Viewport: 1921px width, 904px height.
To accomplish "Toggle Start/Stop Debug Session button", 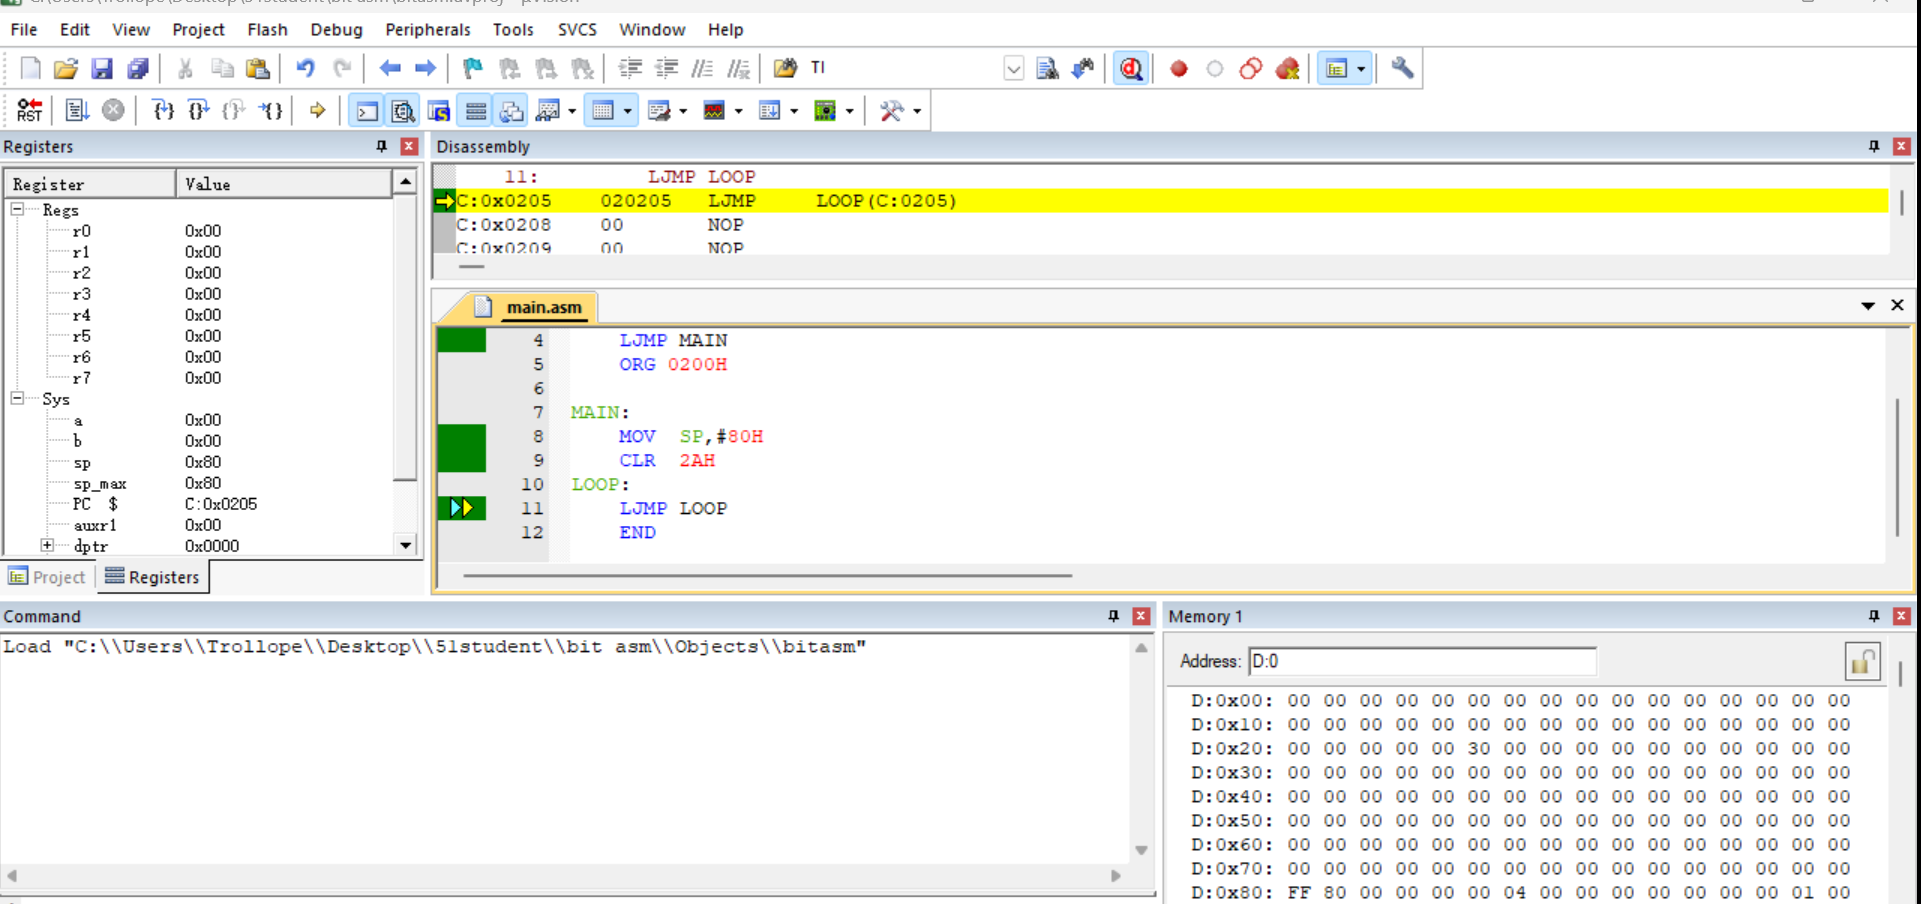I will pyautogui.click(x=1131, y=68).
